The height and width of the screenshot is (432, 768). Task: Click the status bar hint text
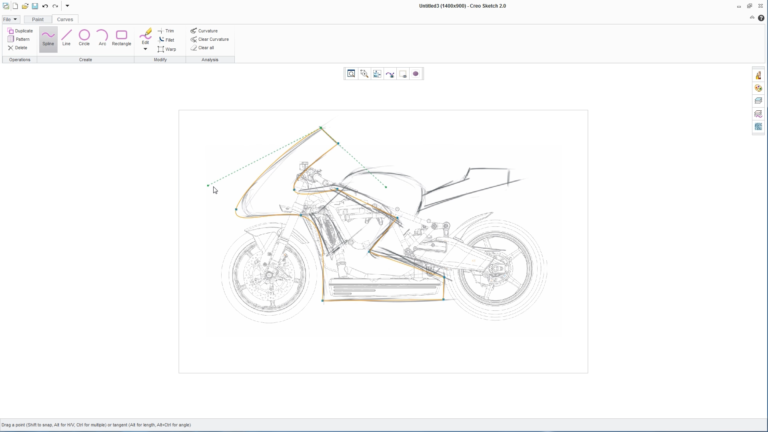coord(96,425)
